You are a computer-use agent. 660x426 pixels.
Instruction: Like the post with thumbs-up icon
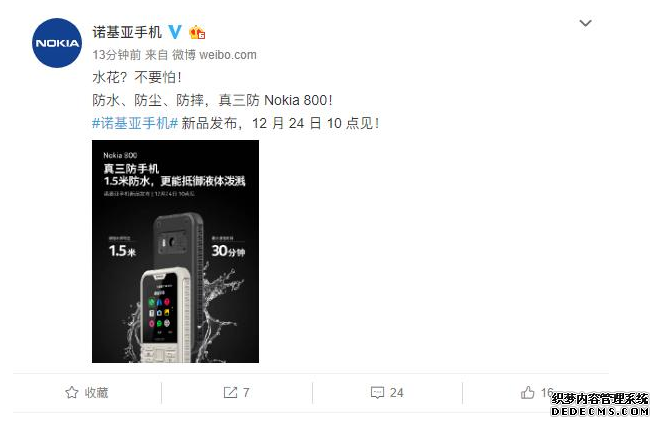click(527, 392)
